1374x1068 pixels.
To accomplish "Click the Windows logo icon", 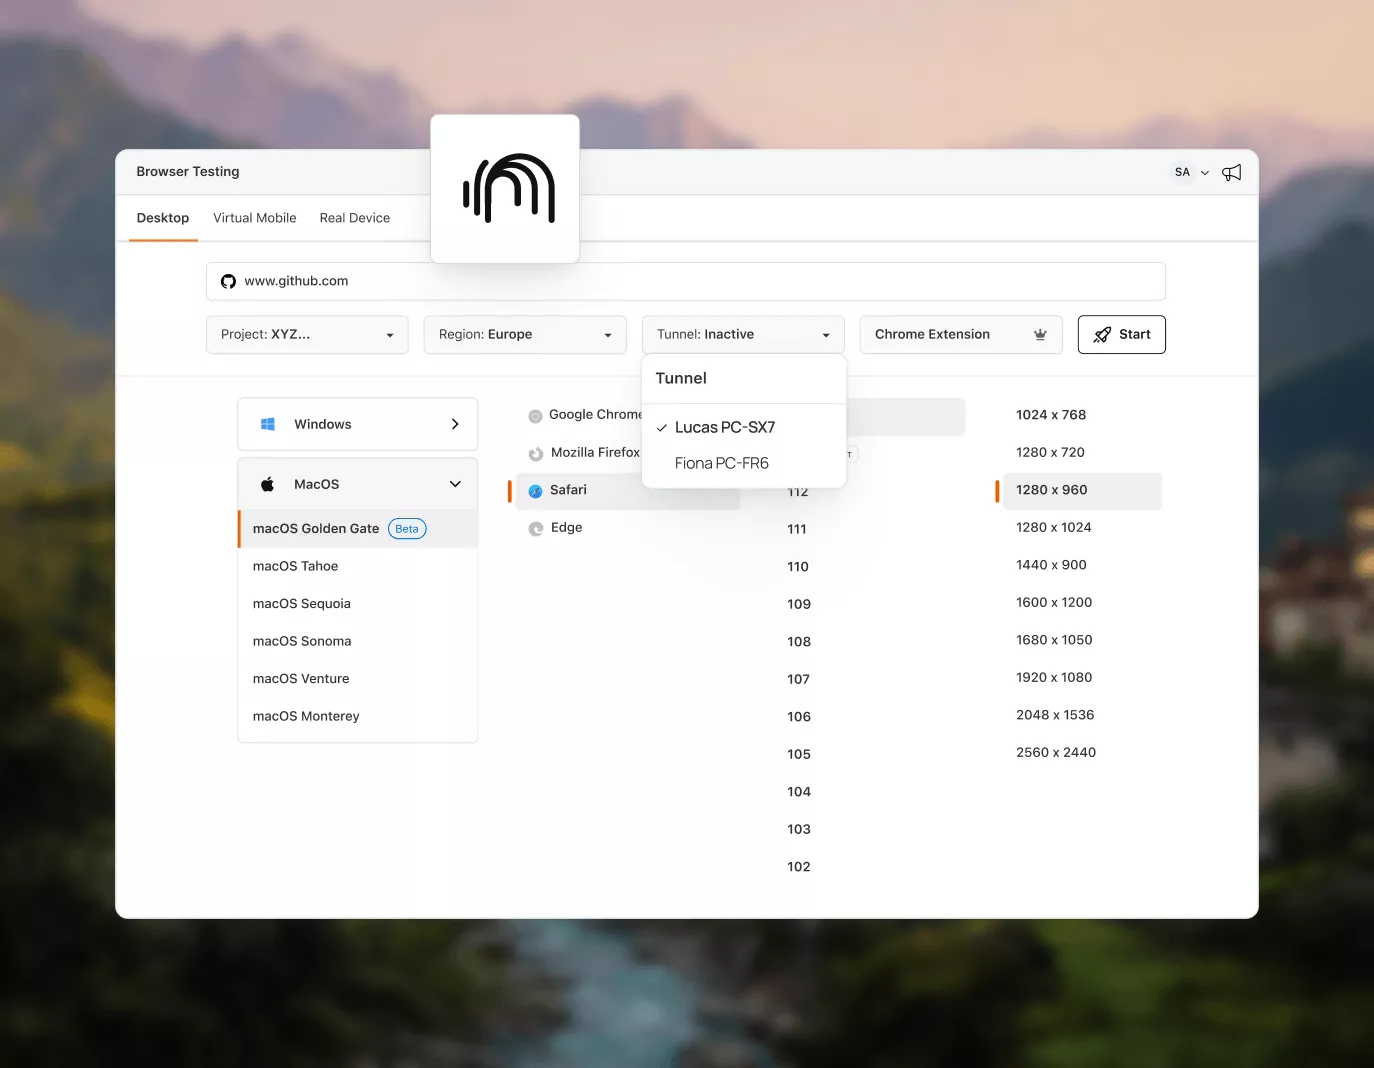I will pyautogui.click(x=268, y=424).
